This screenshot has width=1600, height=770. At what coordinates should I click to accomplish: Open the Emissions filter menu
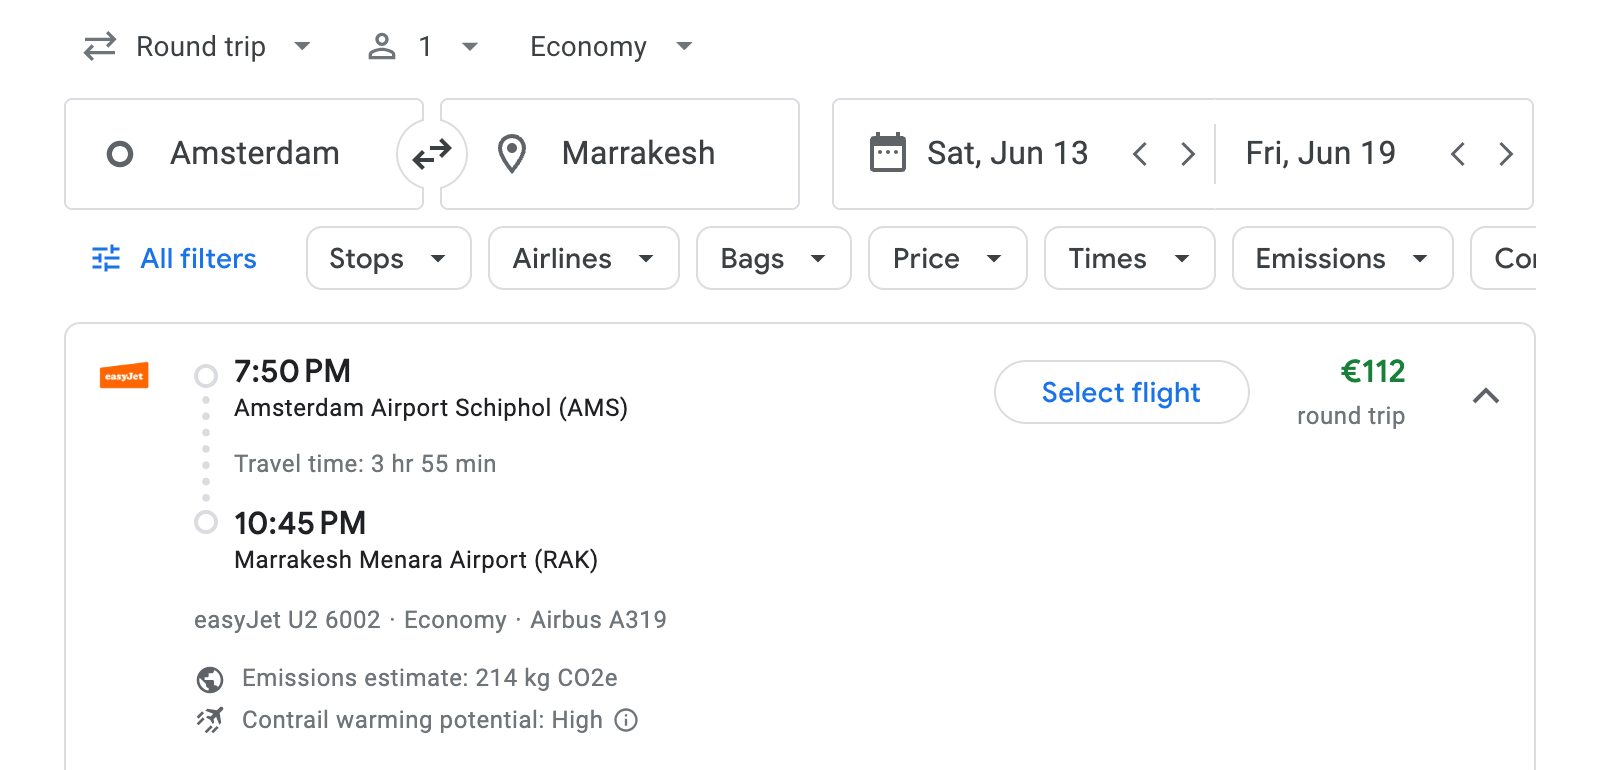1341,258
